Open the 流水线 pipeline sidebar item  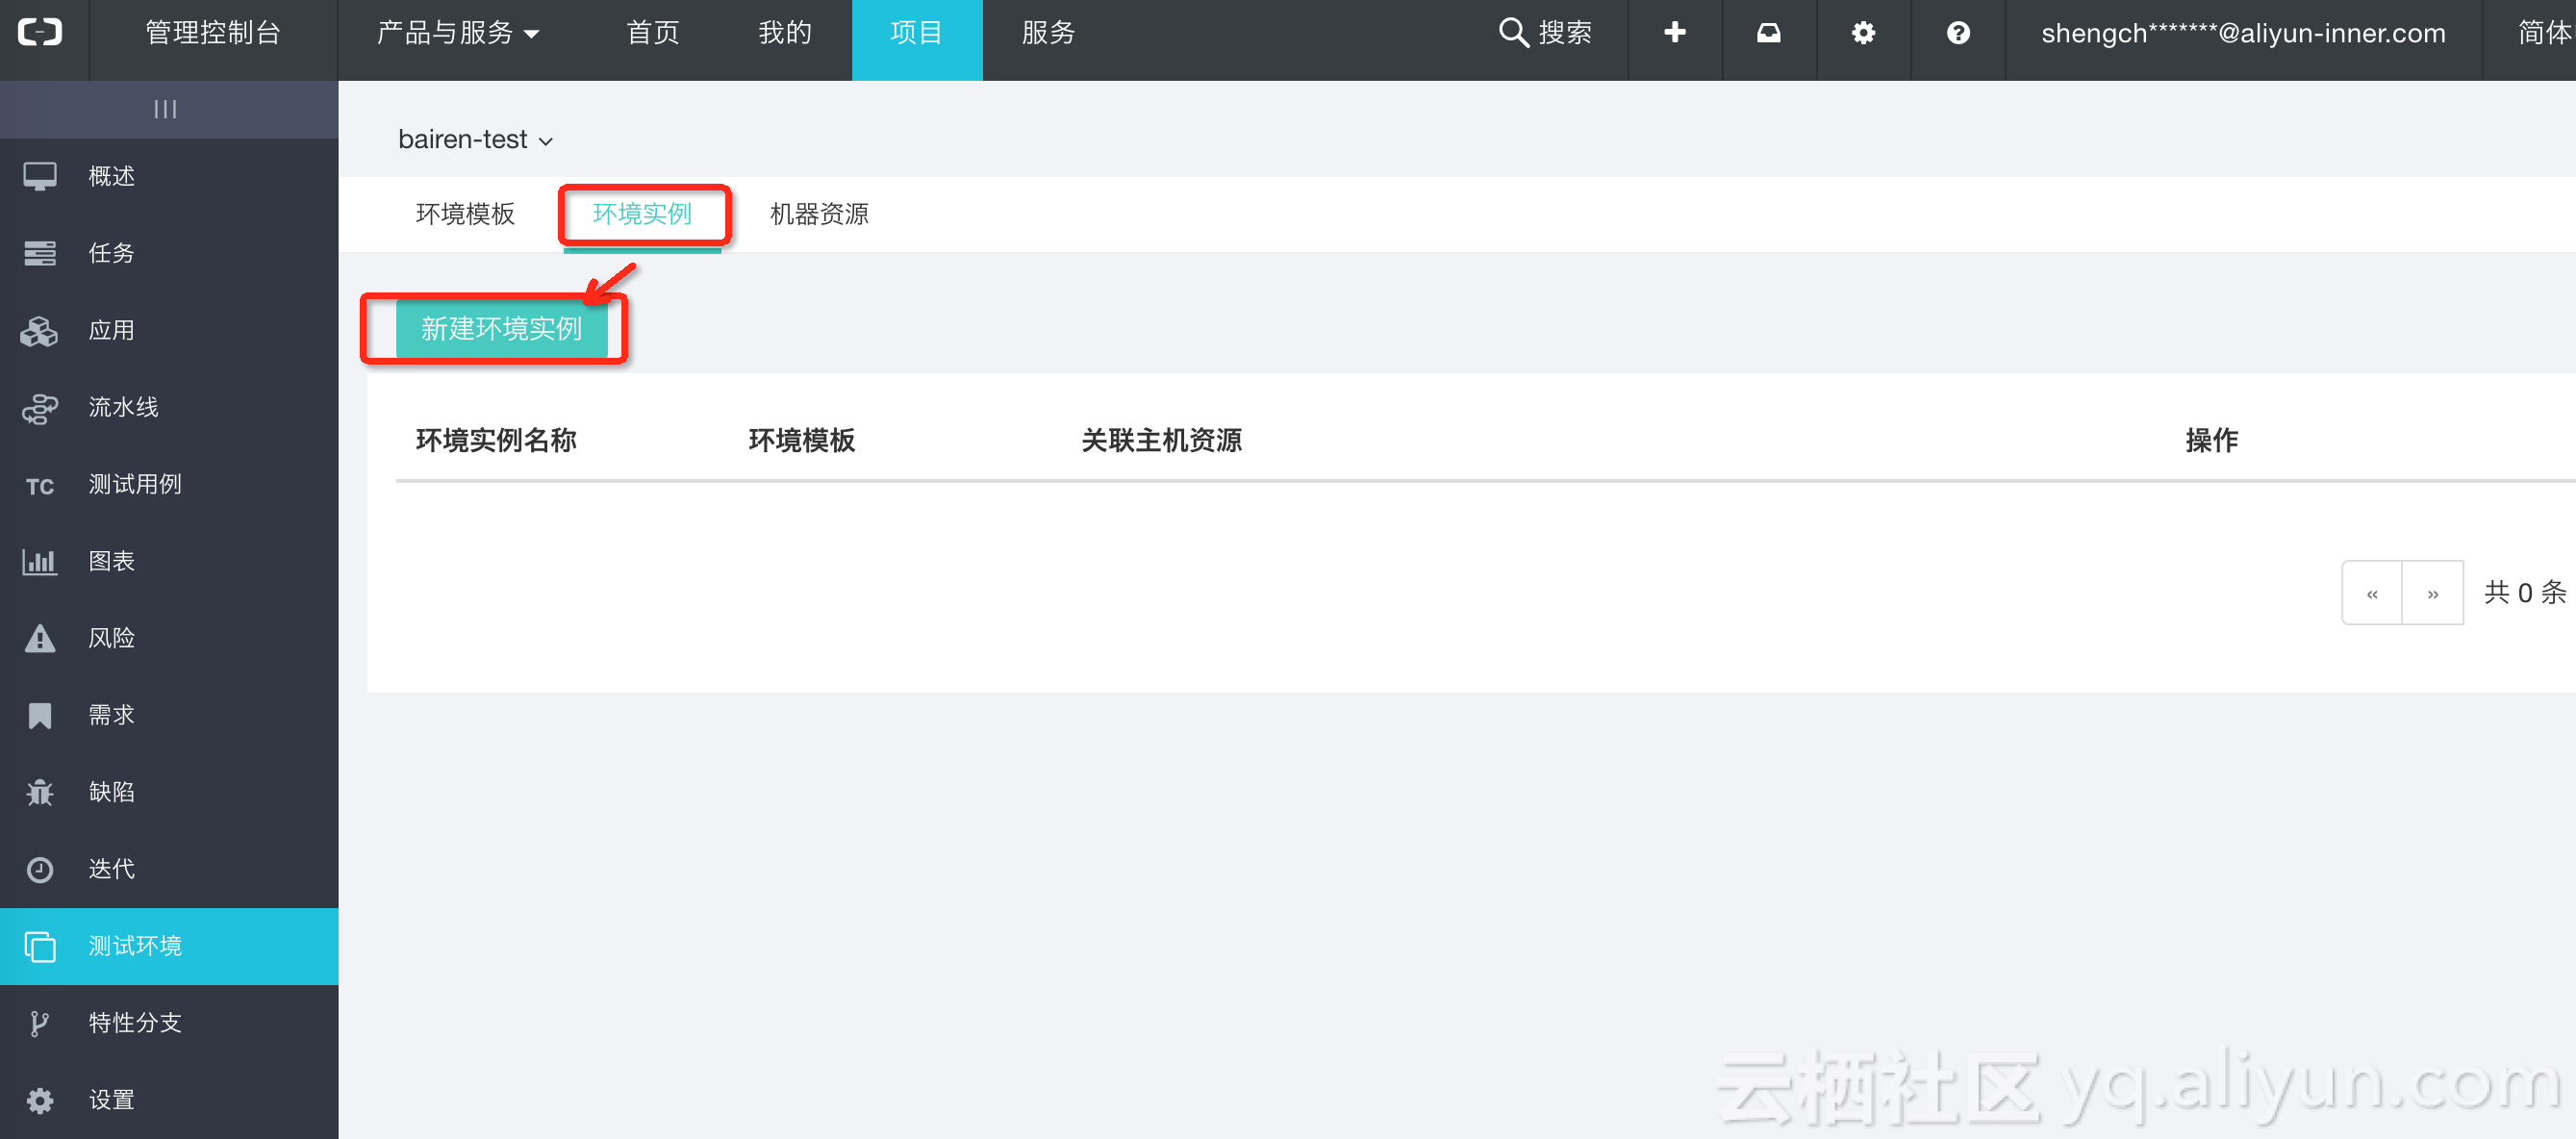click(x=123, y=407)
